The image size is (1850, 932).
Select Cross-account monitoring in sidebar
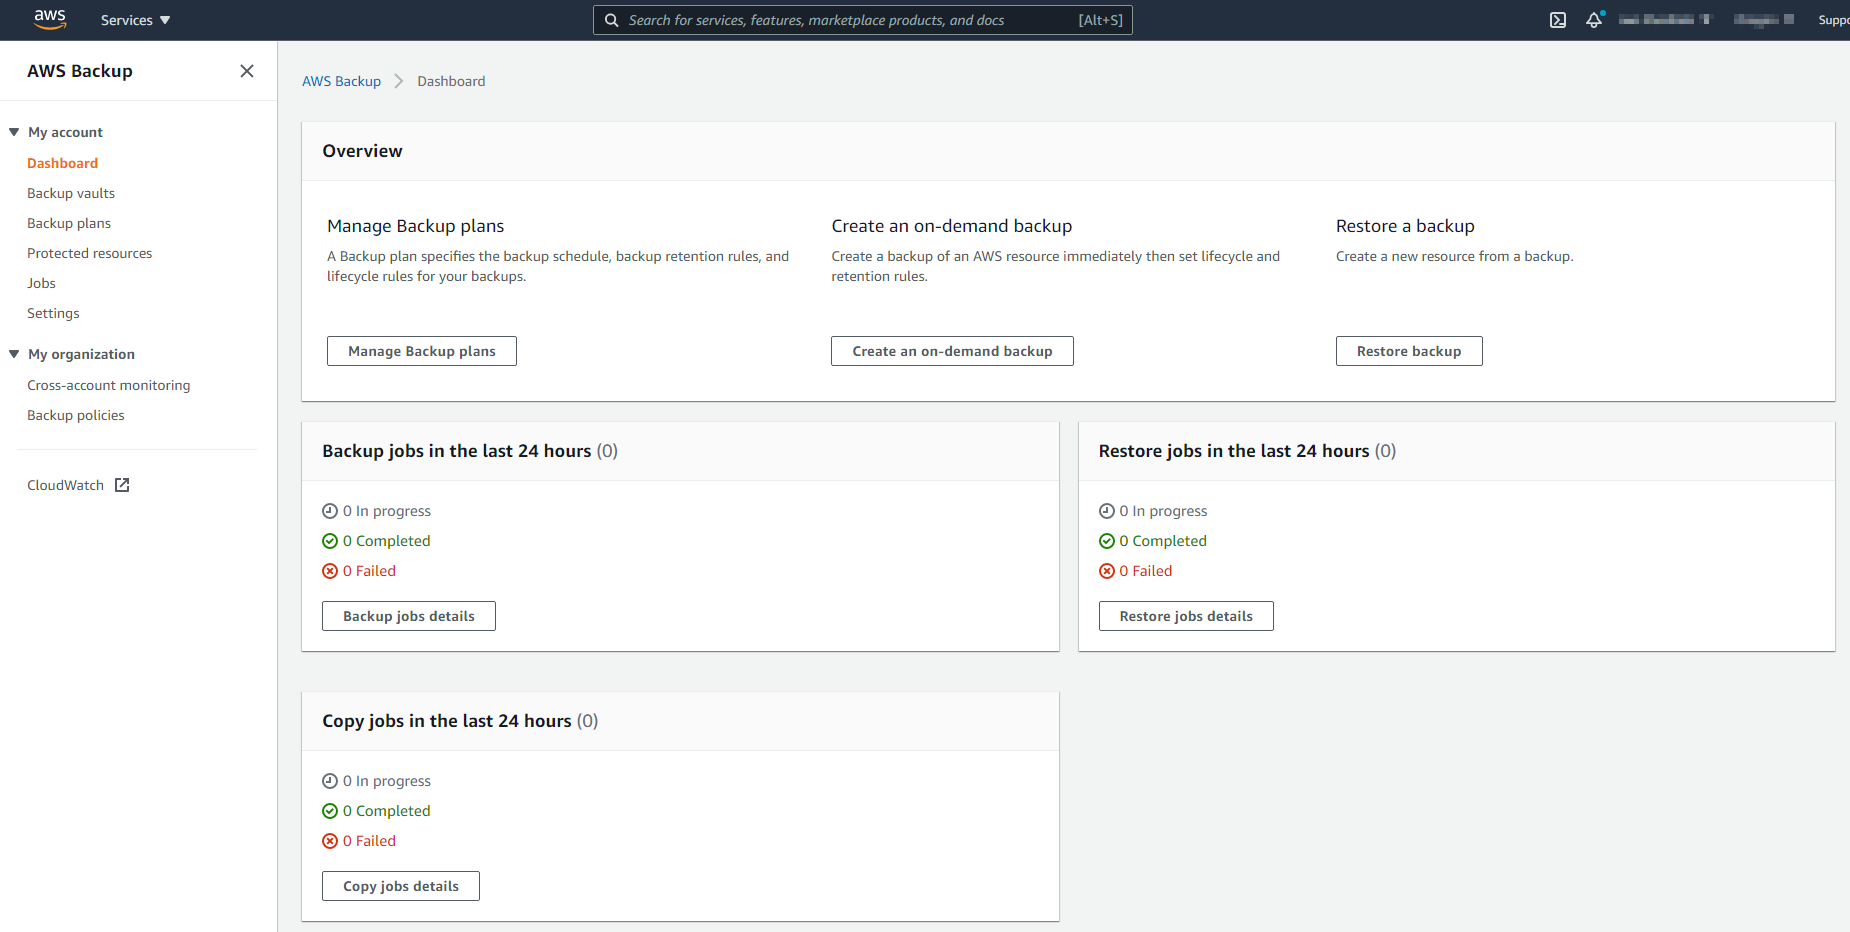109,385
